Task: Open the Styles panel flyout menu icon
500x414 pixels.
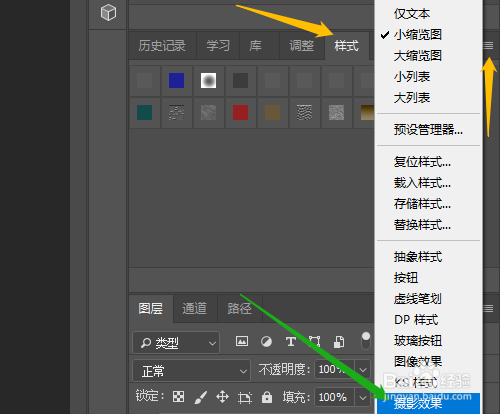Action: 488,46
